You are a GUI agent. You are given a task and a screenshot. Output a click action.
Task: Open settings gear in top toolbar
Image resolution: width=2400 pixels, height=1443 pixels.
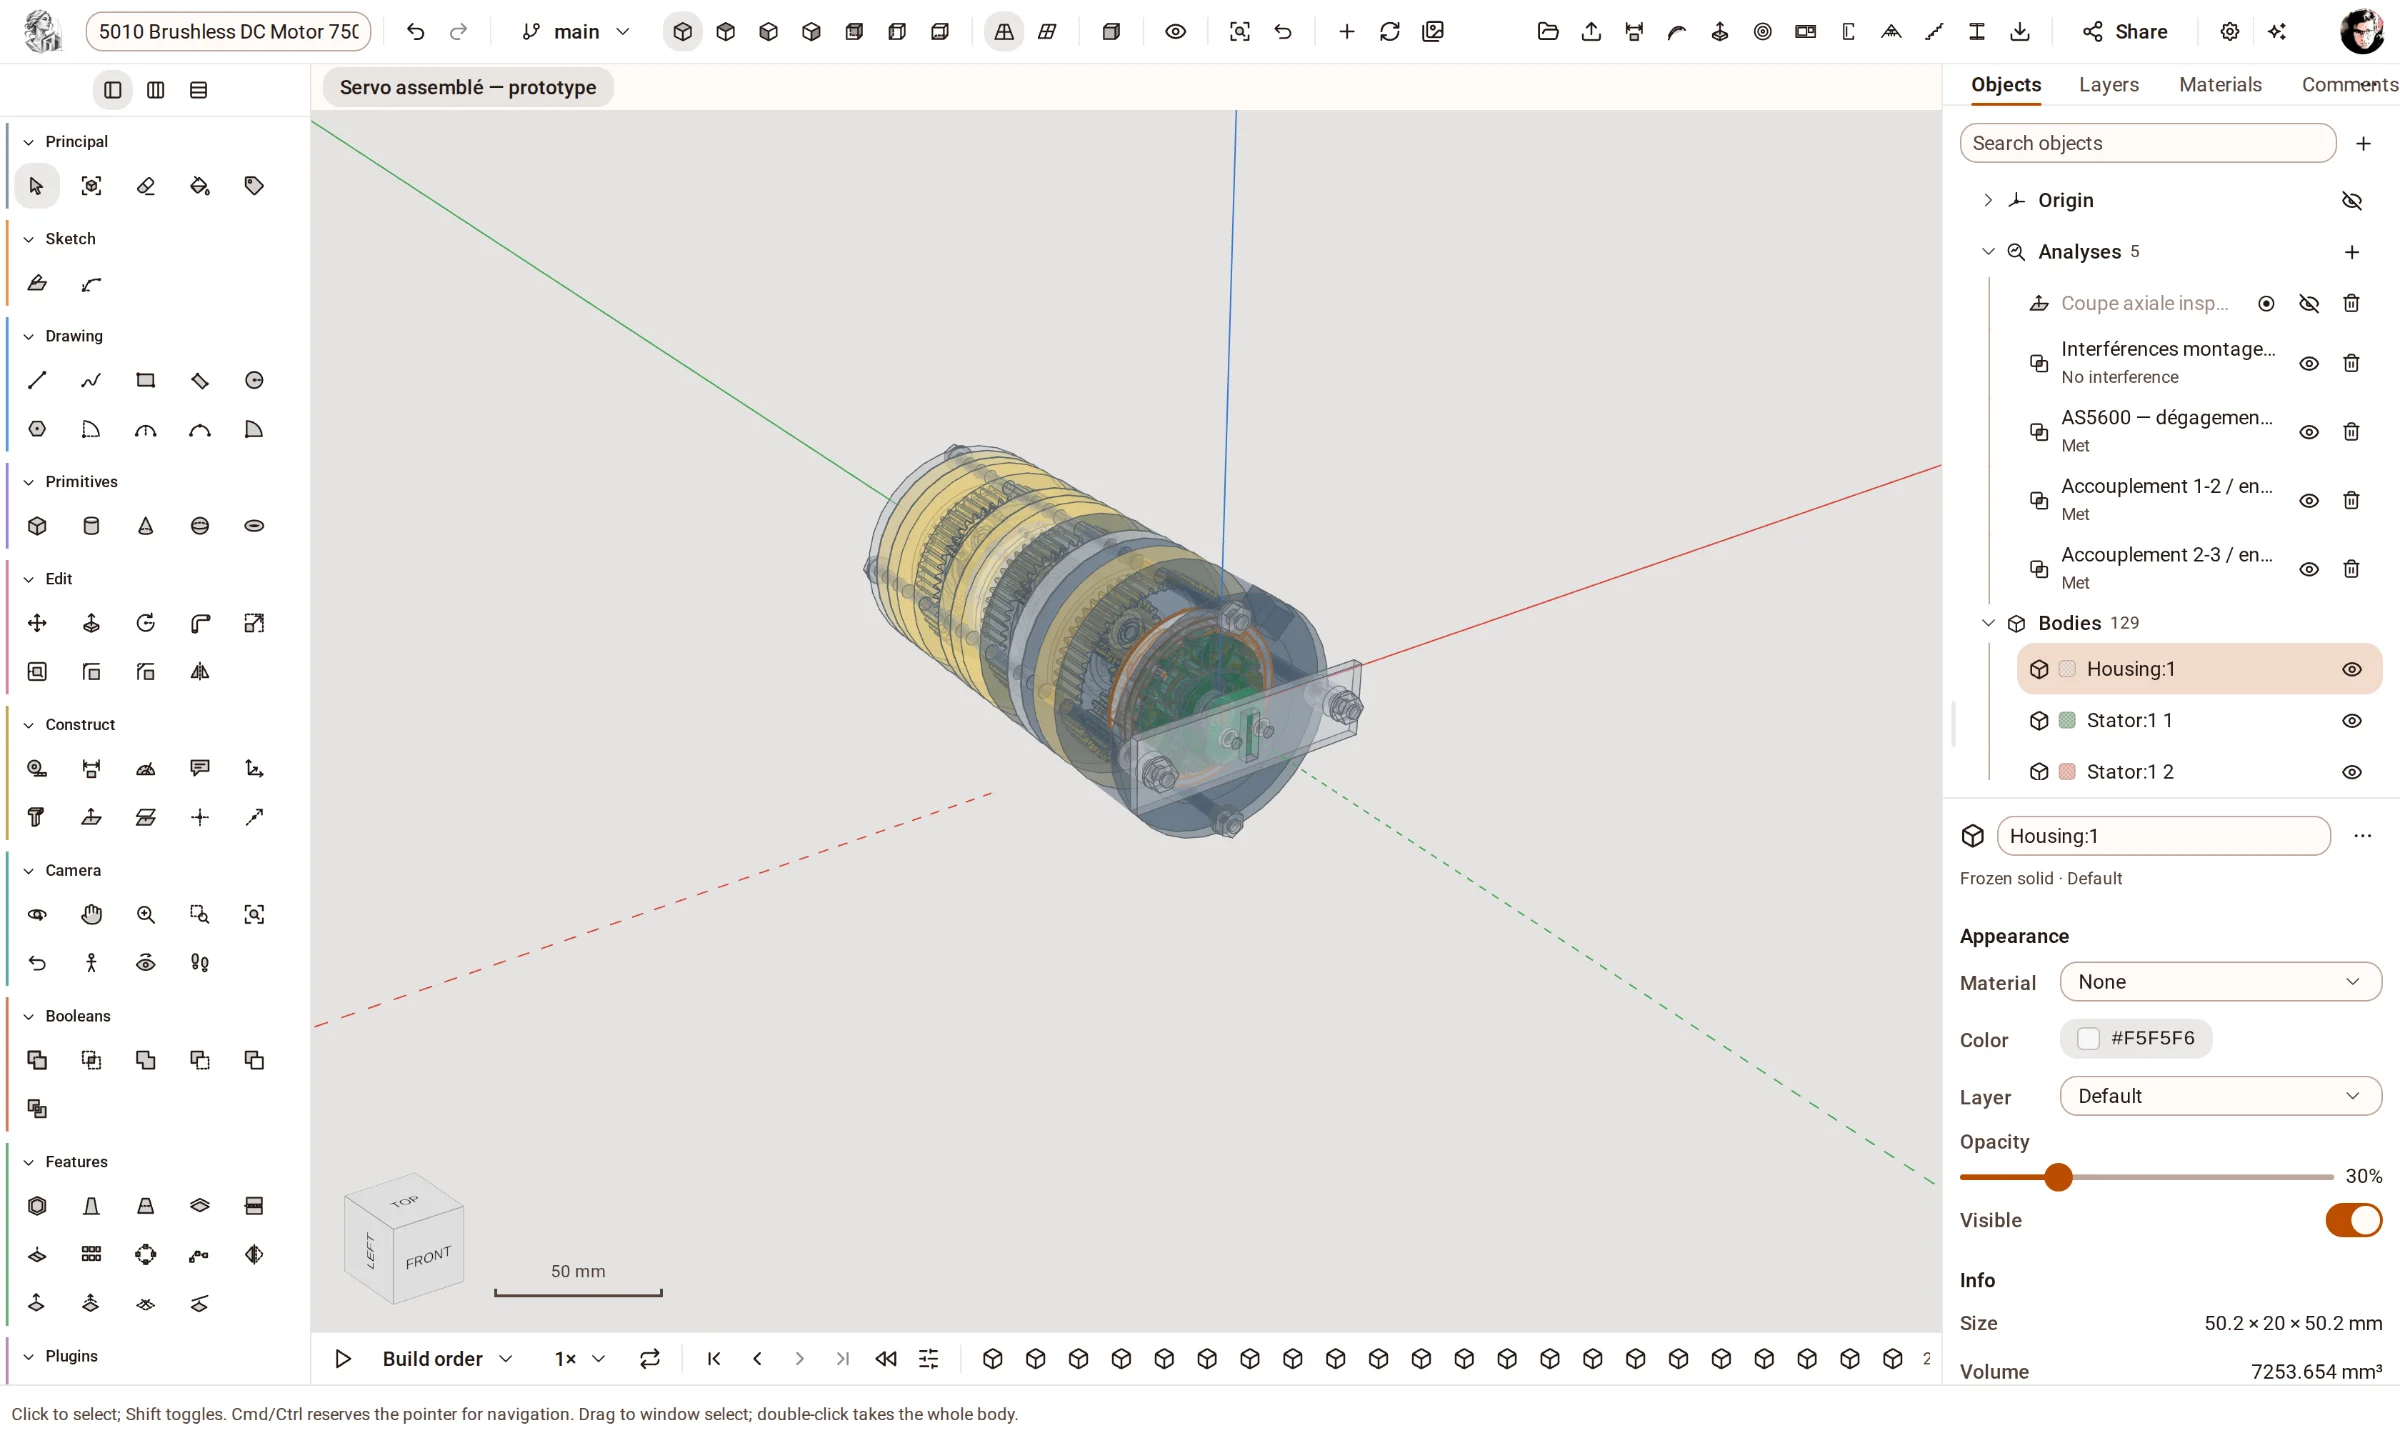[2229, 32]
